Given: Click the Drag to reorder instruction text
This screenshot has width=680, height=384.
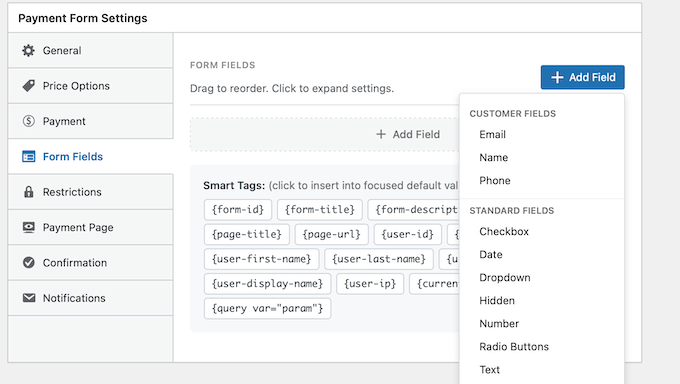Looking at the screenshot, I should [x=292, y=89].
